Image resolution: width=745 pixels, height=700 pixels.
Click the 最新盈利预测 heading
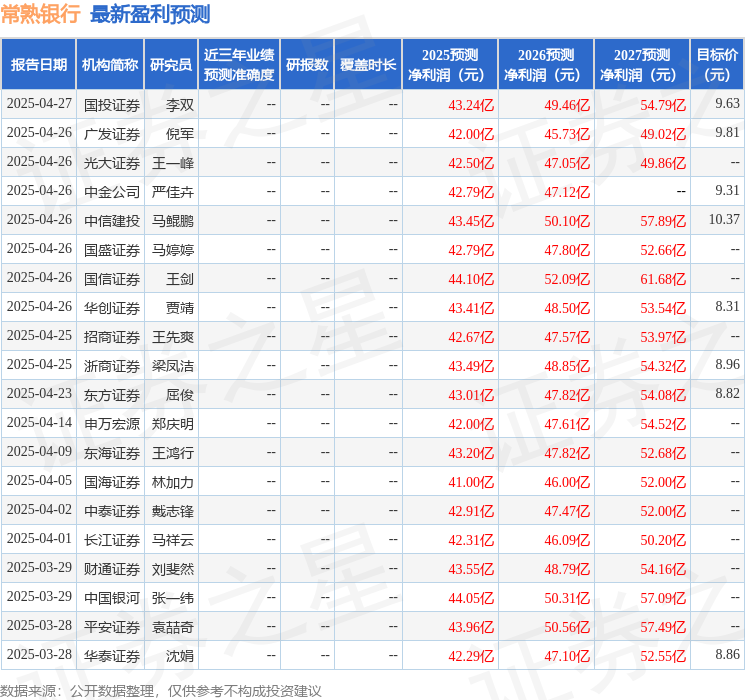(150, 14)
